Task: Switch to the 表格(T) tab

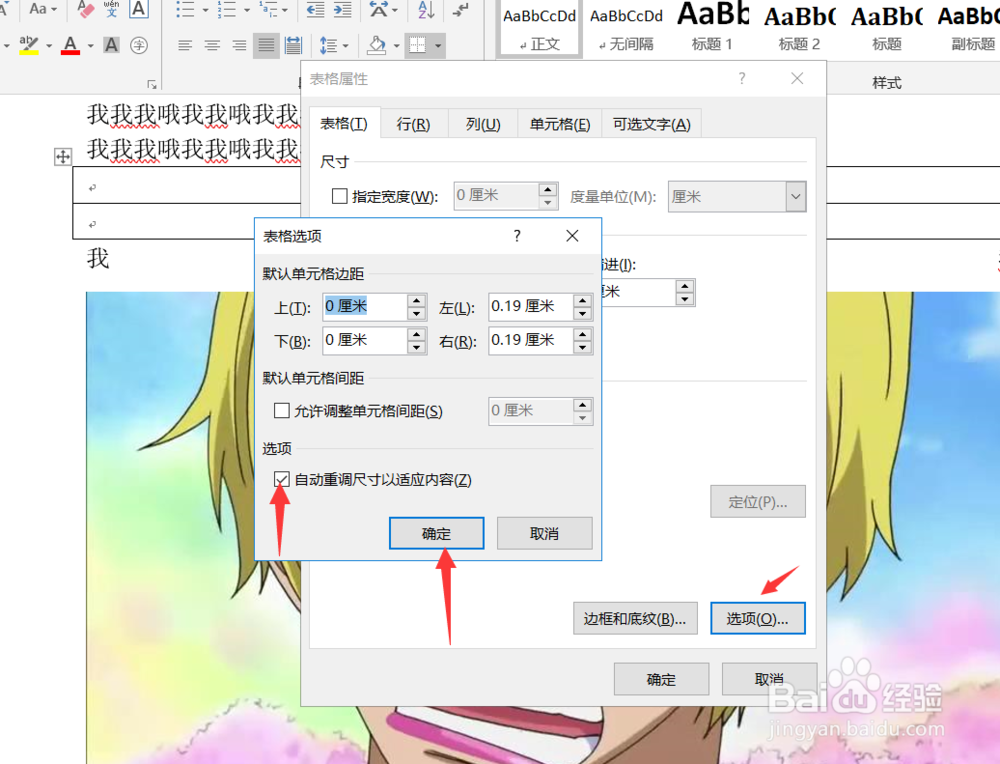Action: [344, 124]
